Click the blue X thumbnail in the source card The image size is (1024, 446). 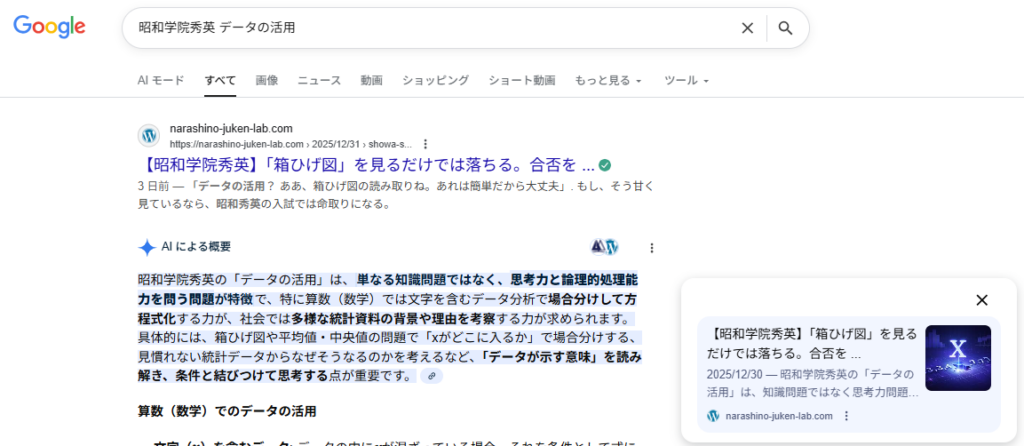coord(958,358)
